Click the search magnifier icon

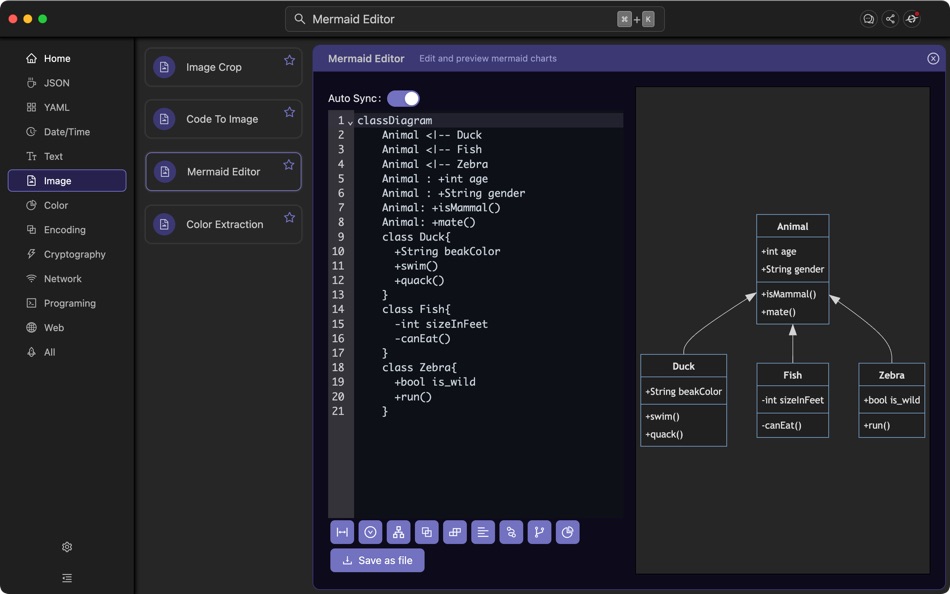point(299,19)
